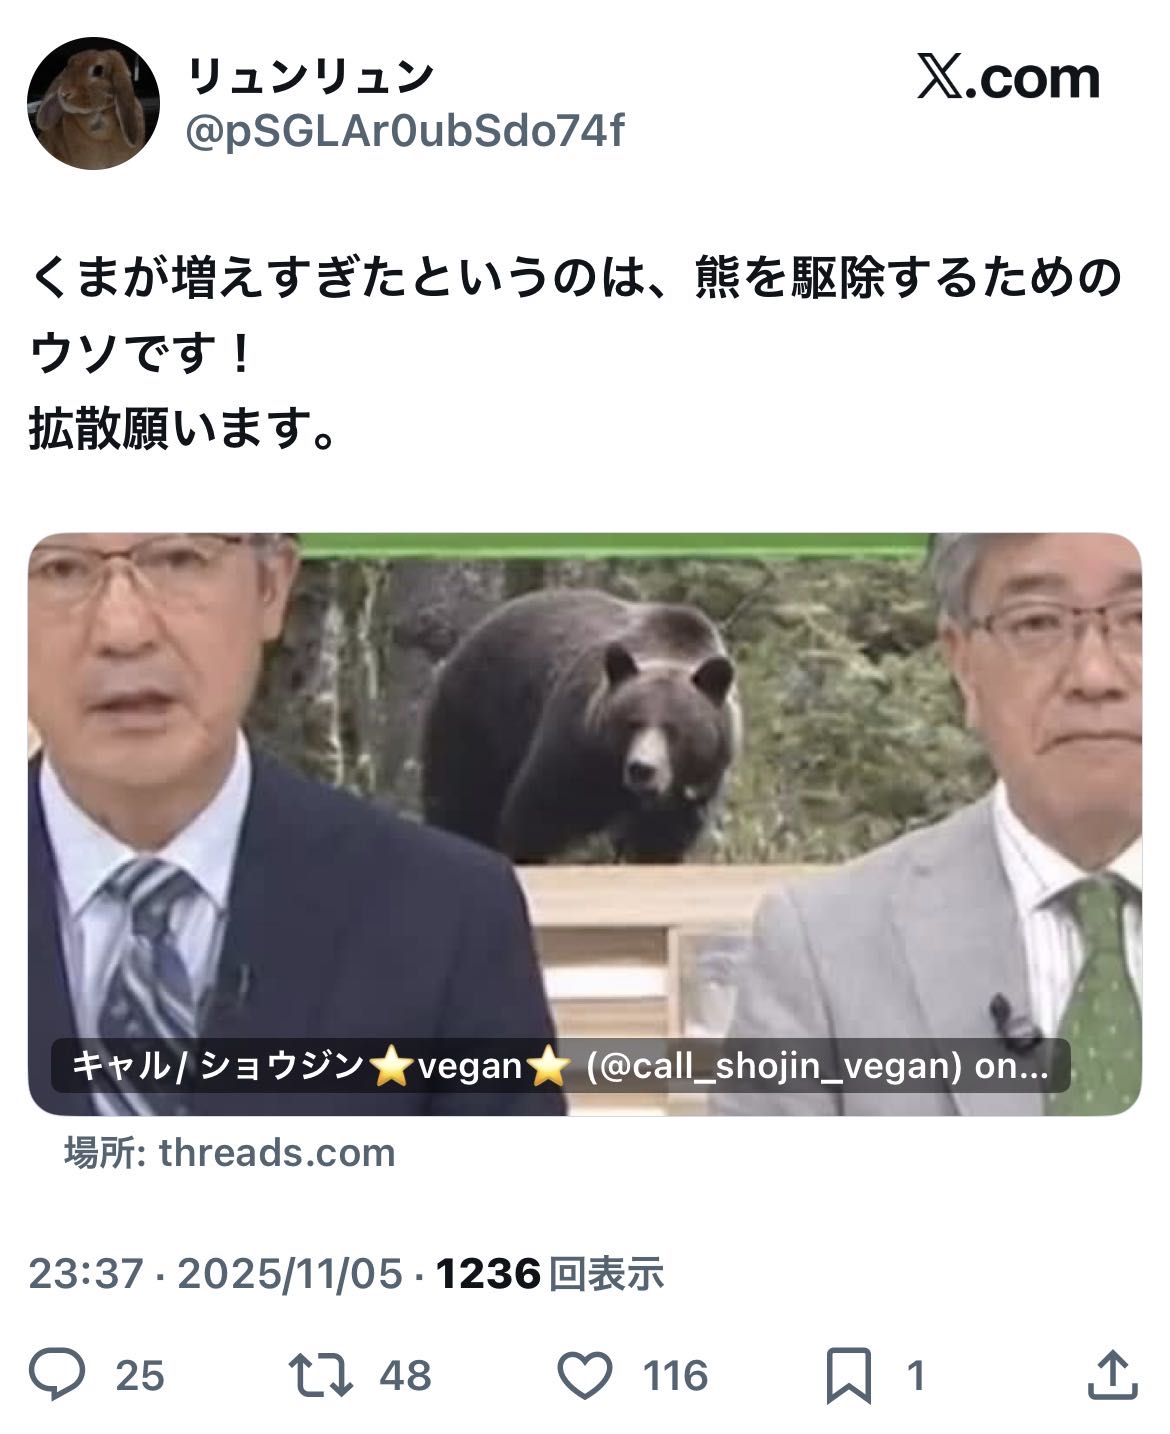The height and width of the screenshot is (1434, 1170).
Task: Click the 2025/11/05 post date
Action: (x=290, y=1274)
